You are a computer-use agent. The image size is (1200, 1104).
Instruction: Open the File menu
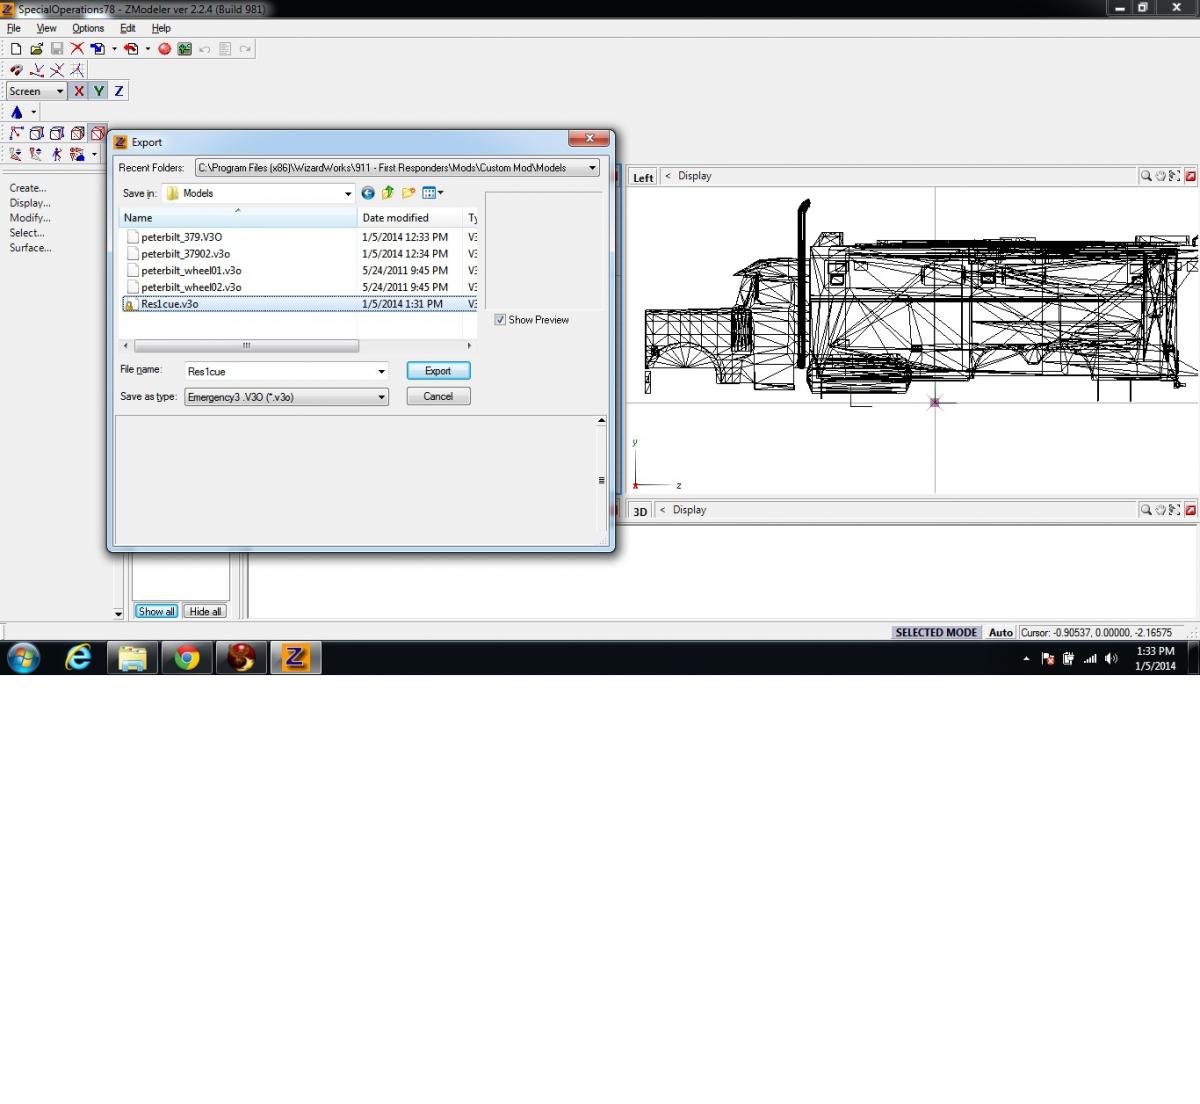14,28
